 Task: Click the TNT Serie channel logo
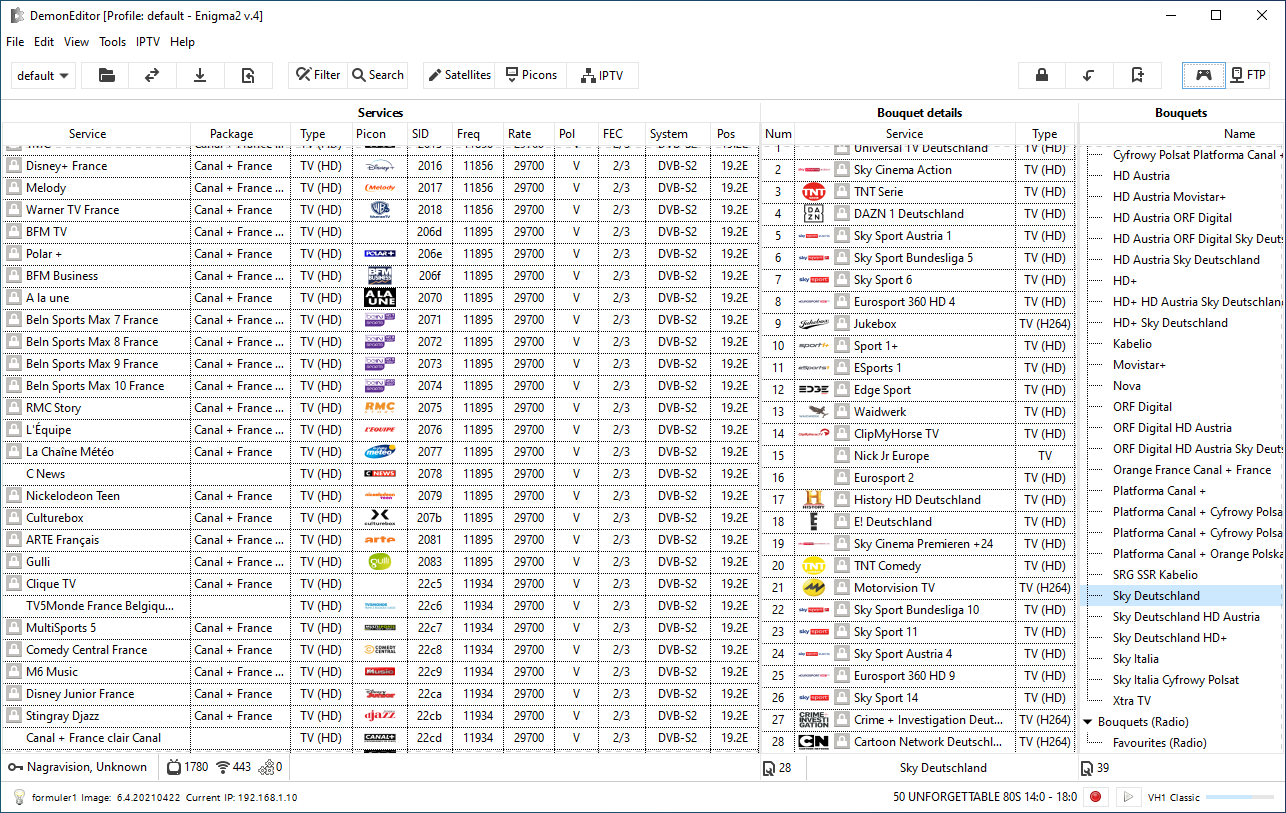click(812, 192)
